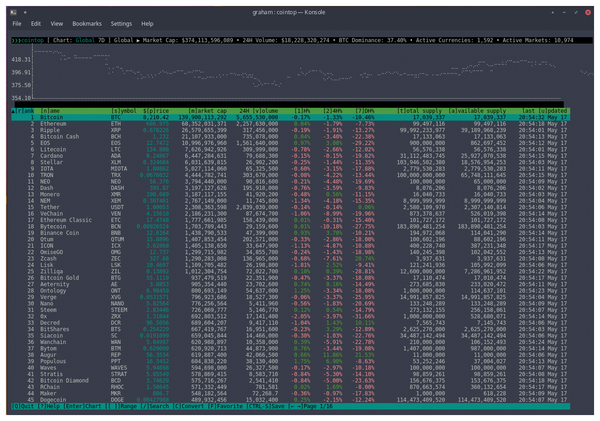
Task: Open the View menu
Action: point(57,24)
